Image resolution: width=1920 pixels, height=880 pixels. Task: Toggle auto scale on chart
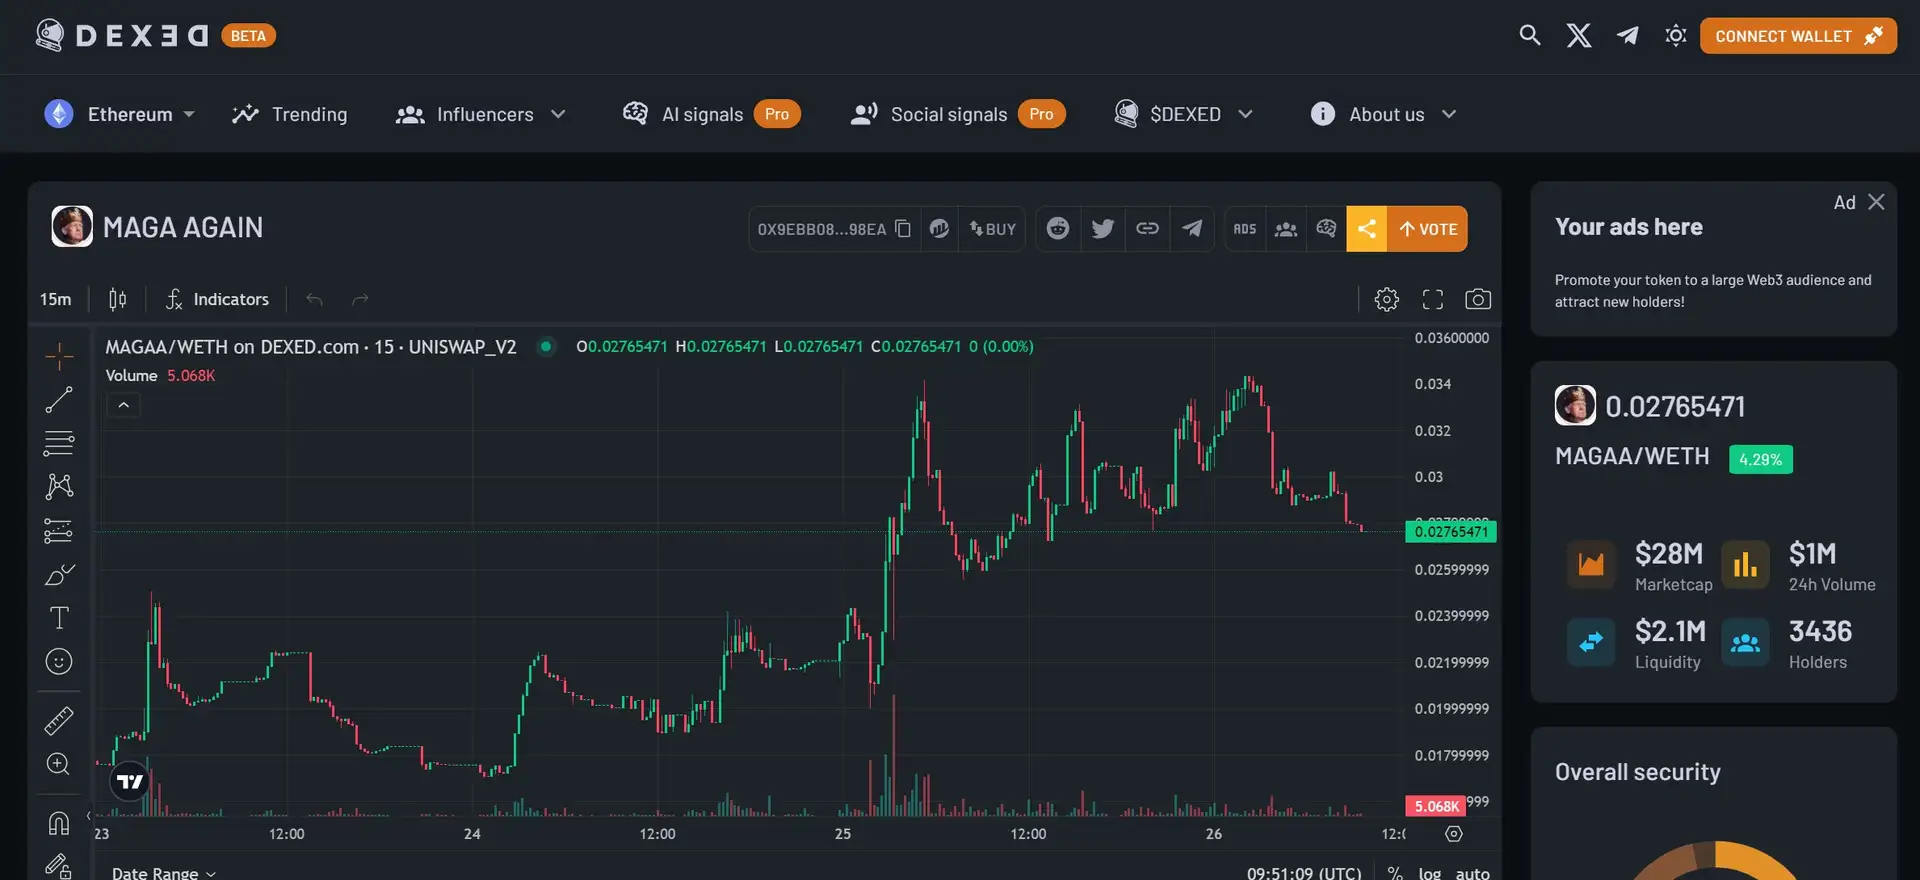coord(1472,873)
